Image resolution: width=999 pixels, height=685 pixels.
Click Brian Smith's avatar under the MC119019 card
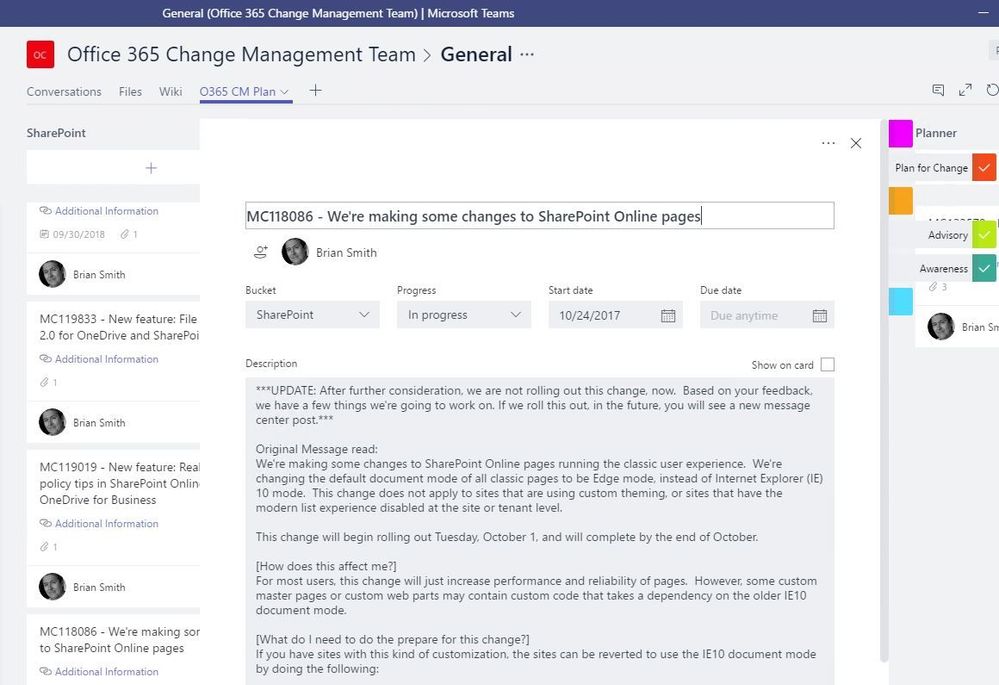pos(52,586)
